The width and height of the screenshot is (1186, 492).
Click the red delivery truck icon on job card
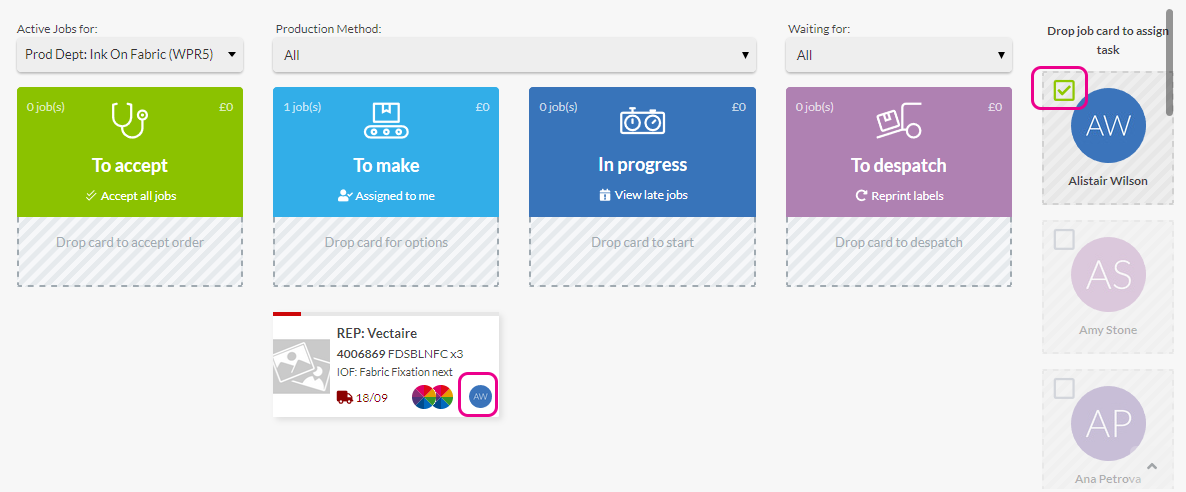coord(344,397)
